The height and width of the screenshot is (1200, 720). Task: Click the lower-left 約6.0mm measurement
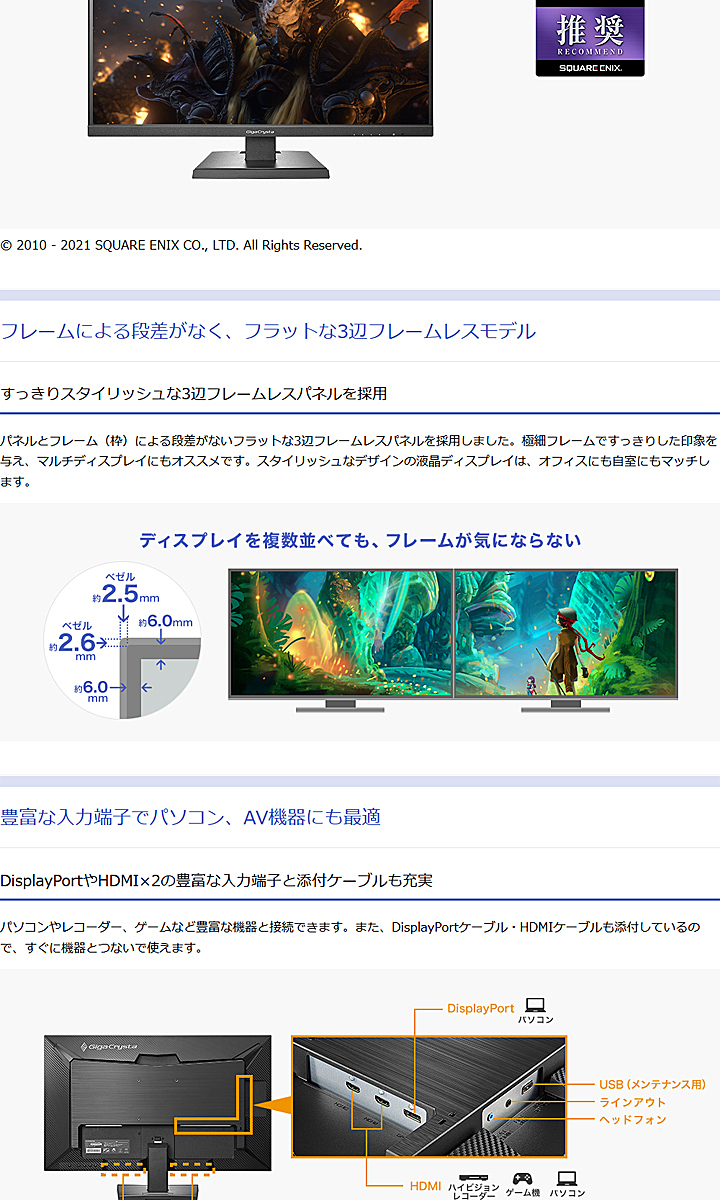tap(92, 691)
